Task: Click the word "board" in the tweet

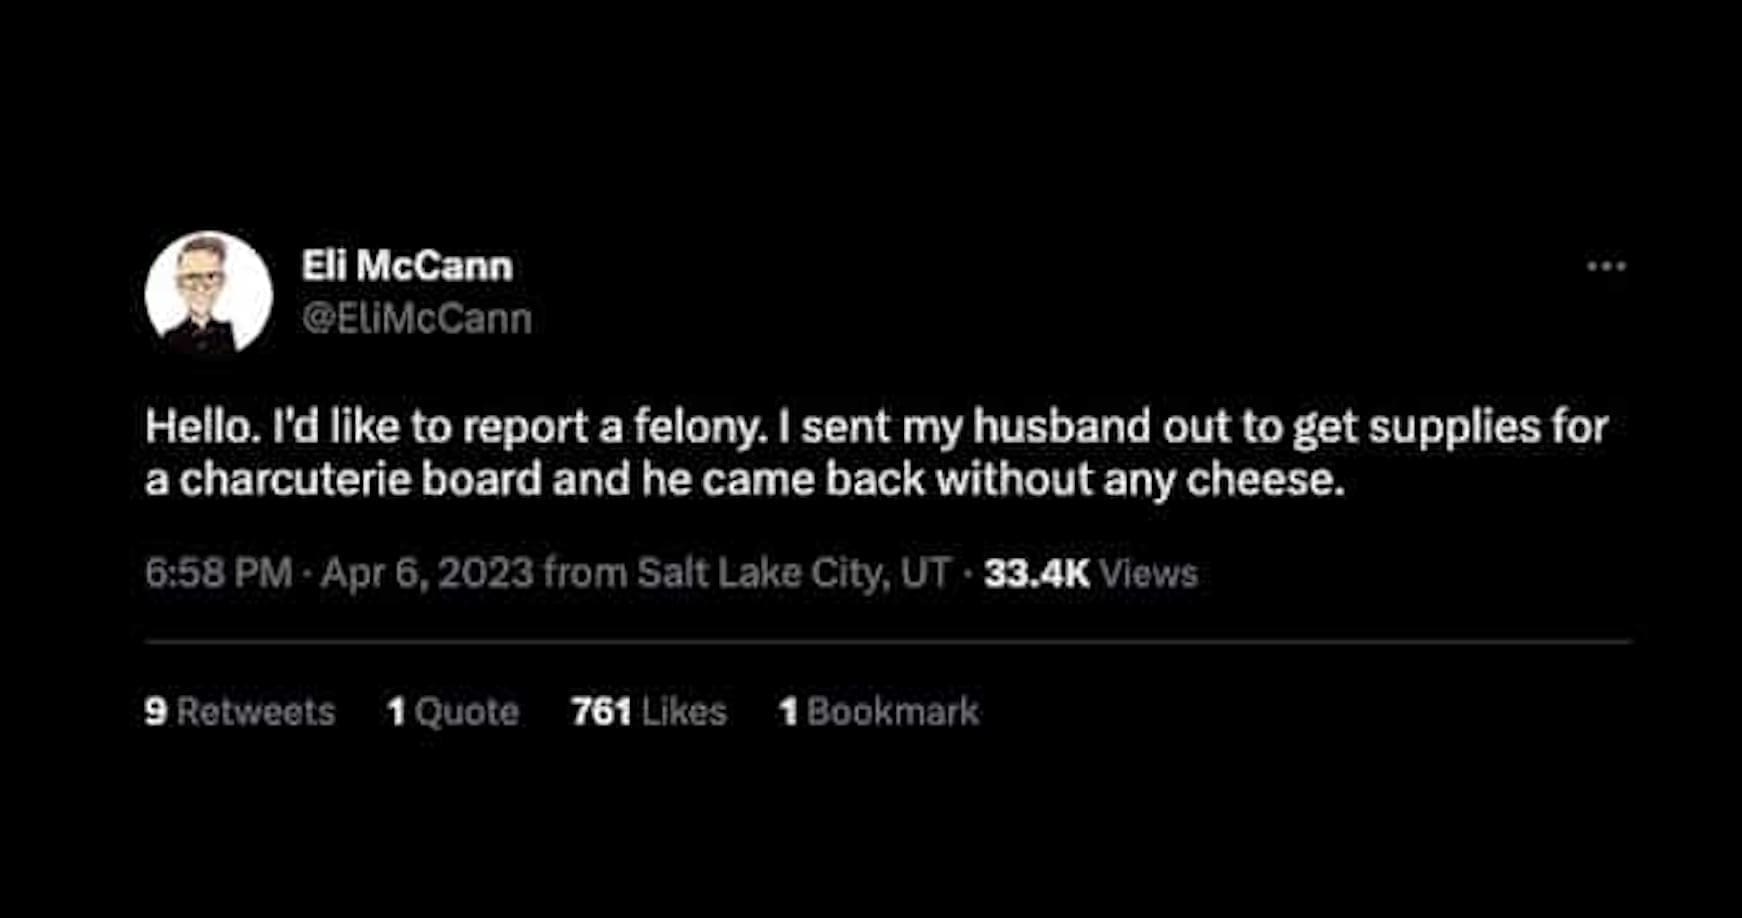Action: click(481, 480)
